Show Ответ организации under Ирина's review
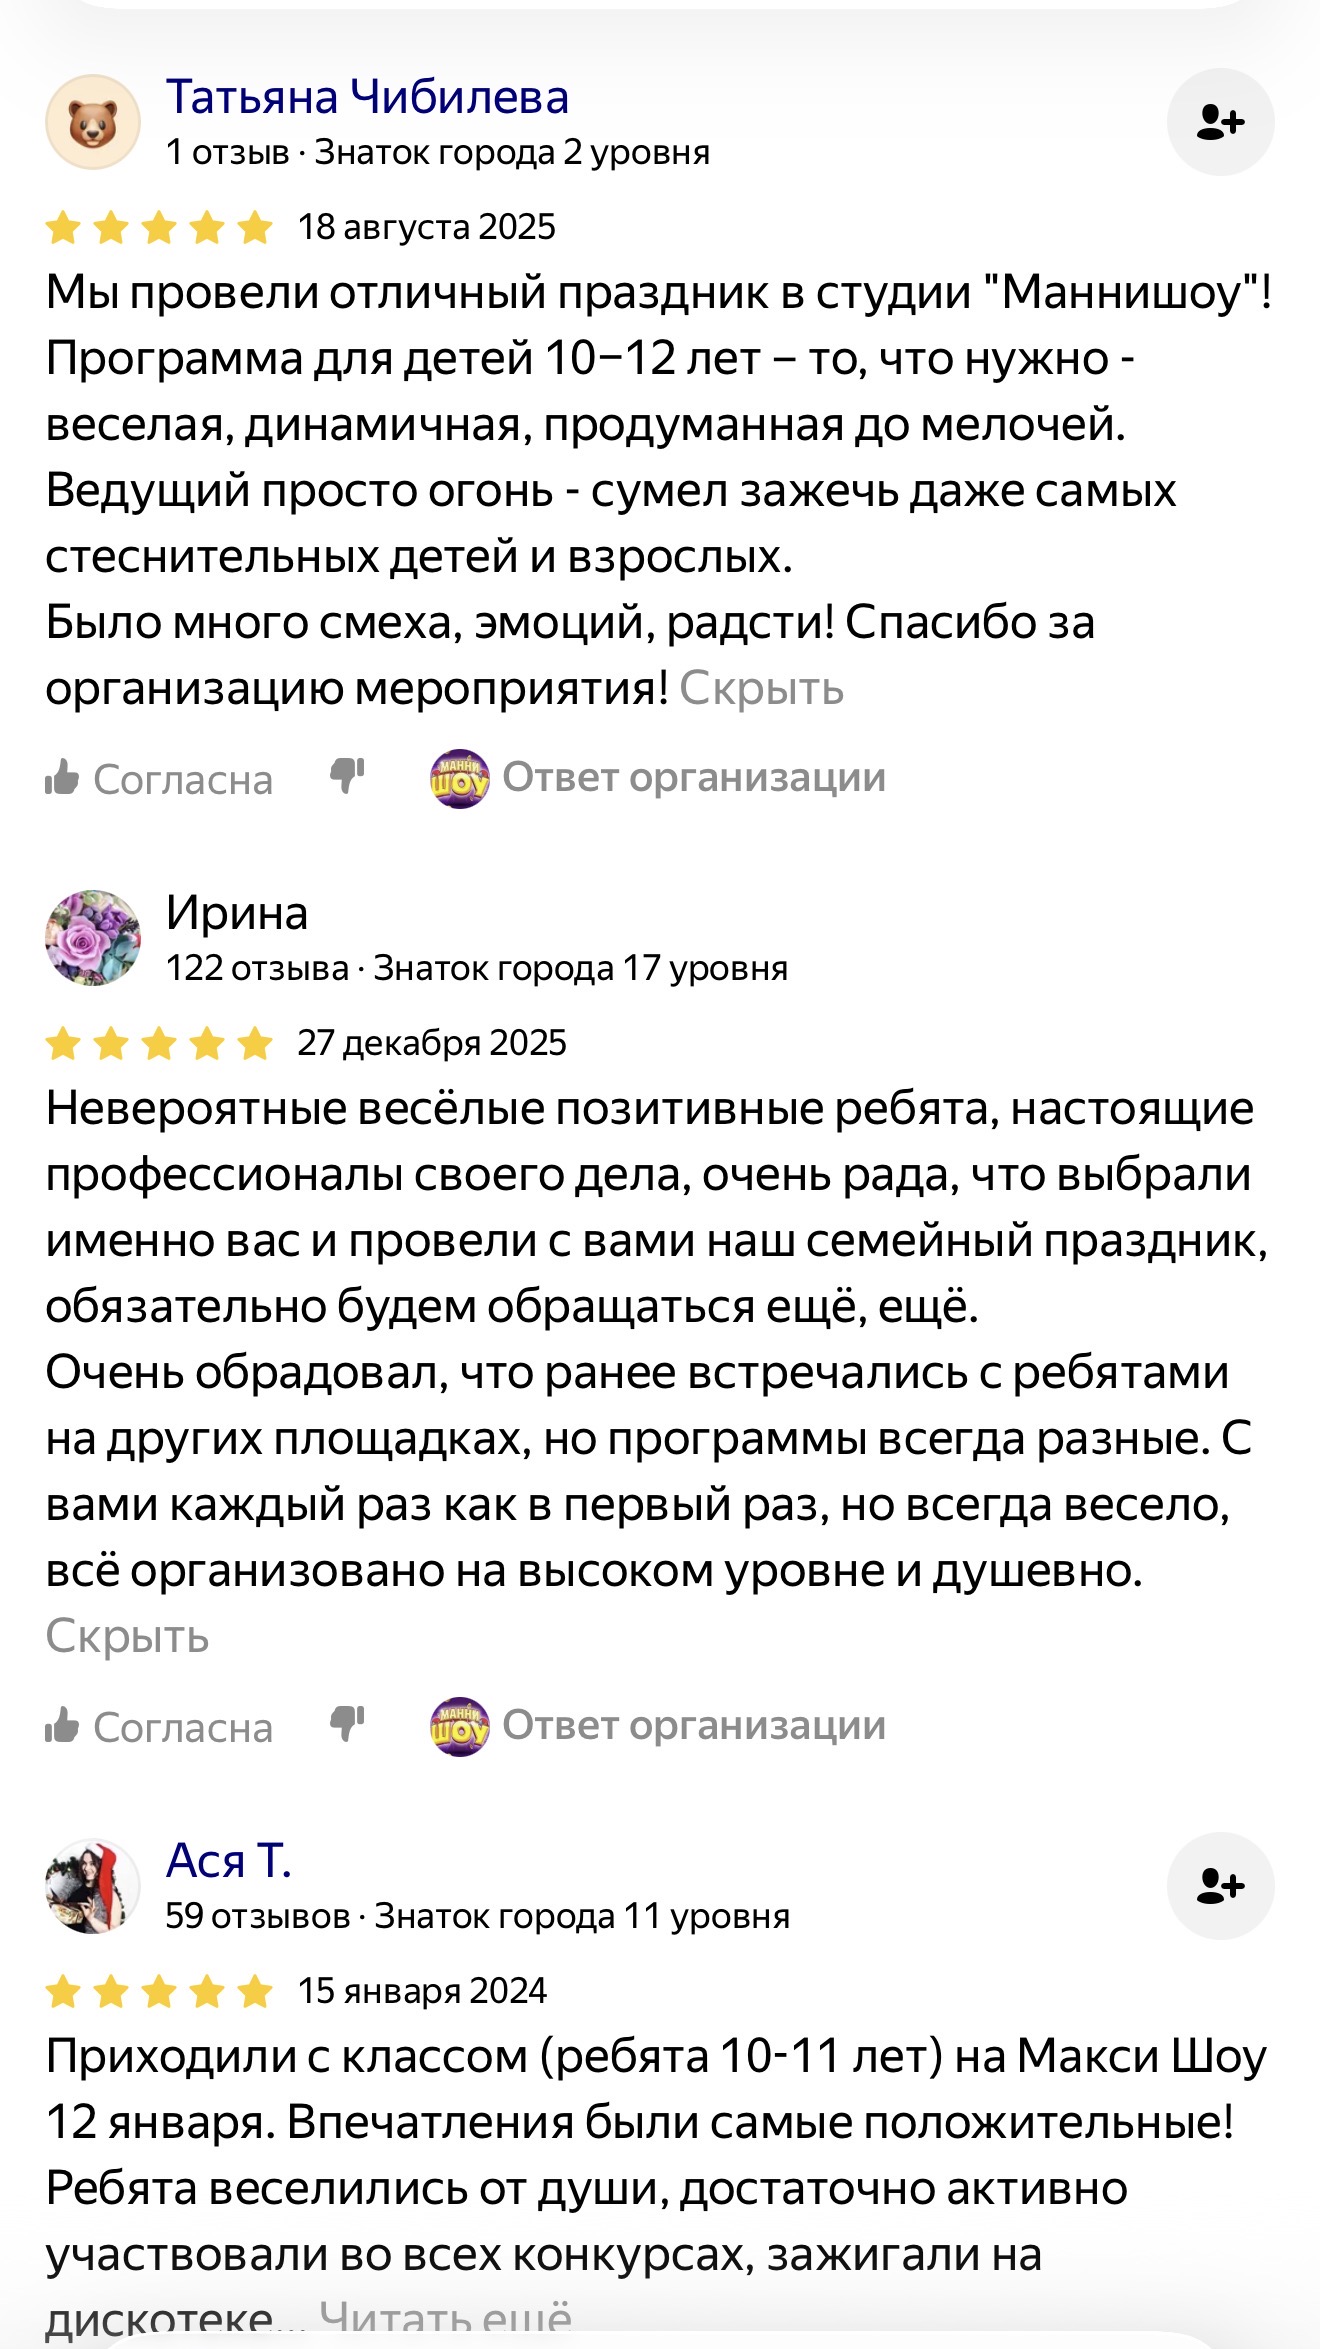The width and height of the screenshot is (1320, 2349). 694,1725
